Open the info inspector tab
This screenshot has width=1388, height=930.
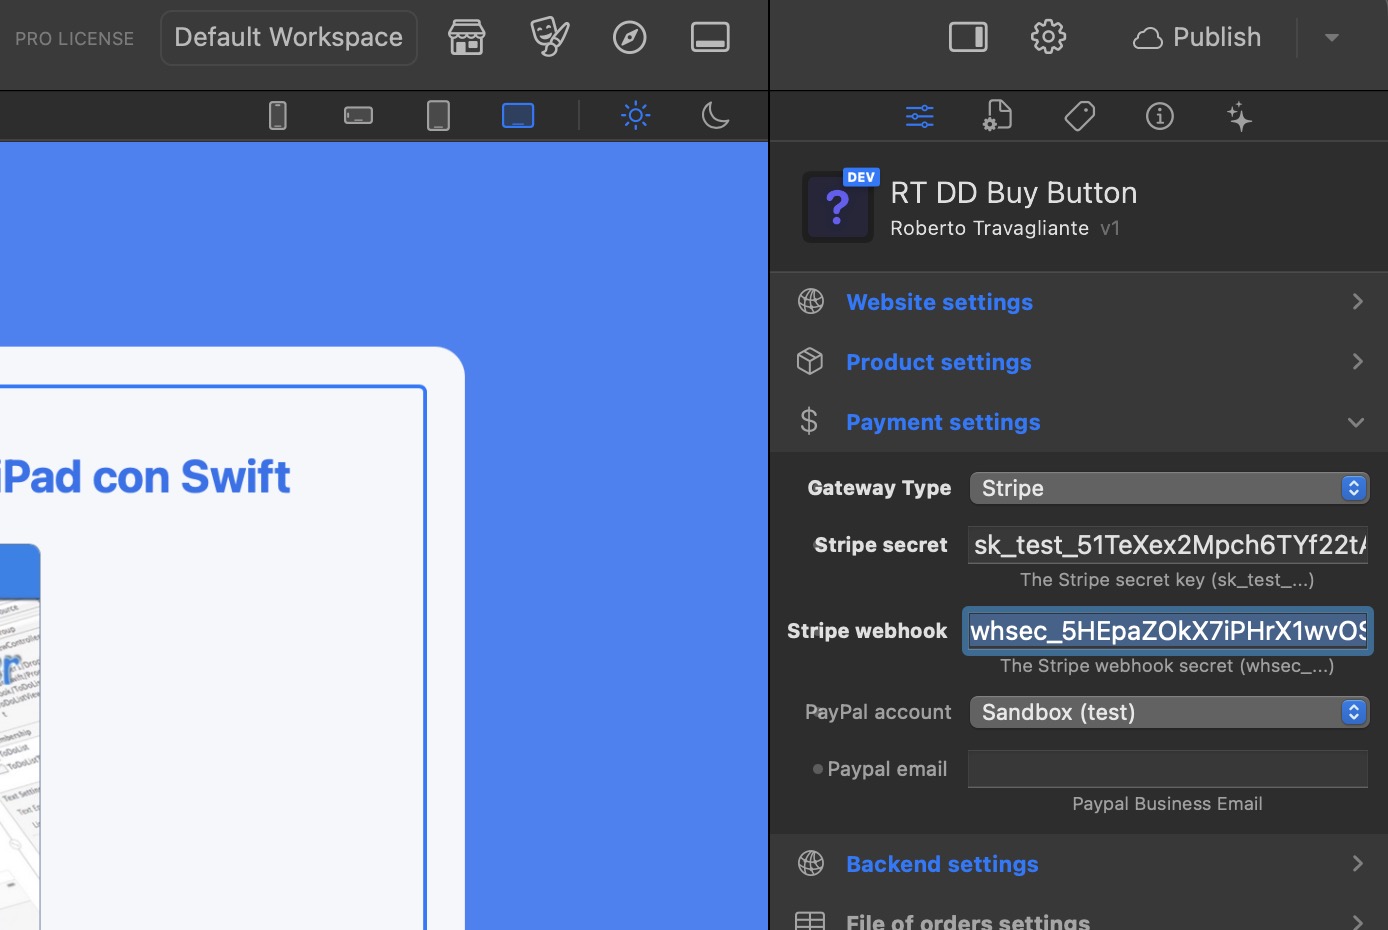tap(1160, 117)
